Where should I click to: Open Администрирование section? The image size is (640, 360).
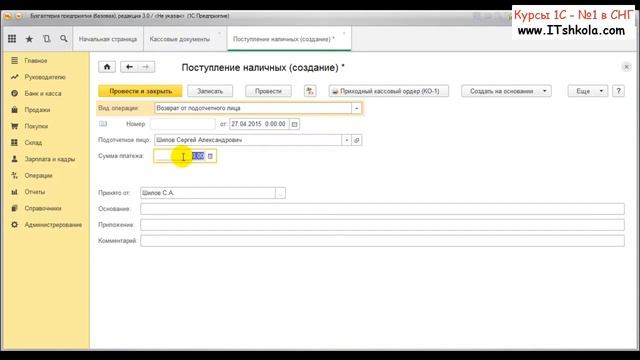point(53,225)
